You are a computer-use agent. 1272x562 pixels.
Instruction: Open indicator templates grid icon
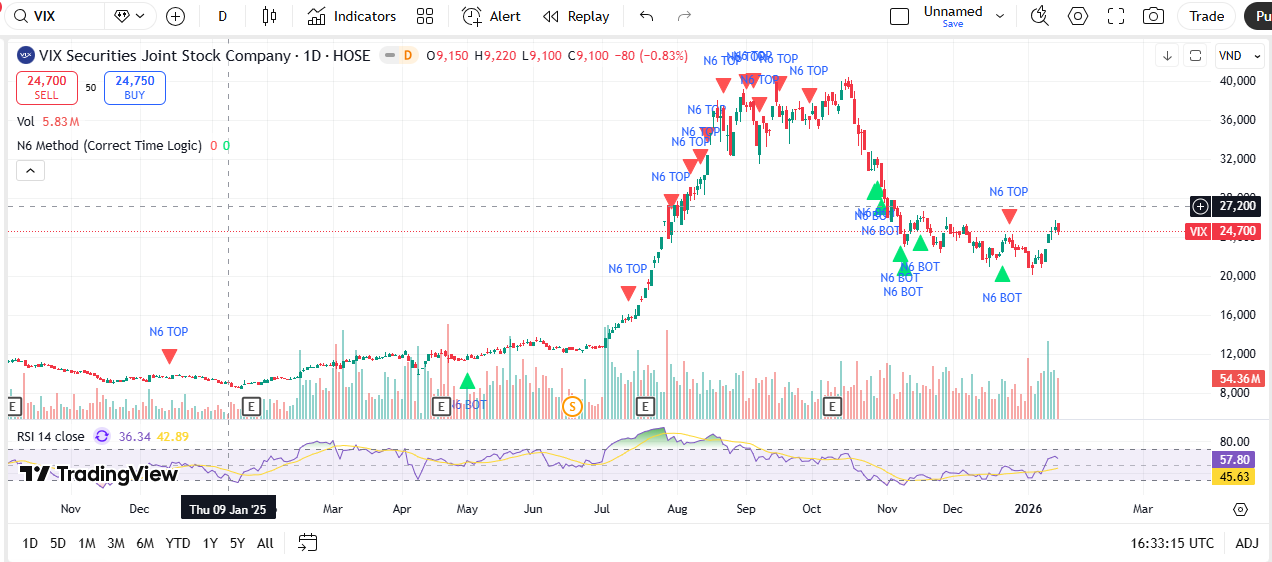[425, 16]
